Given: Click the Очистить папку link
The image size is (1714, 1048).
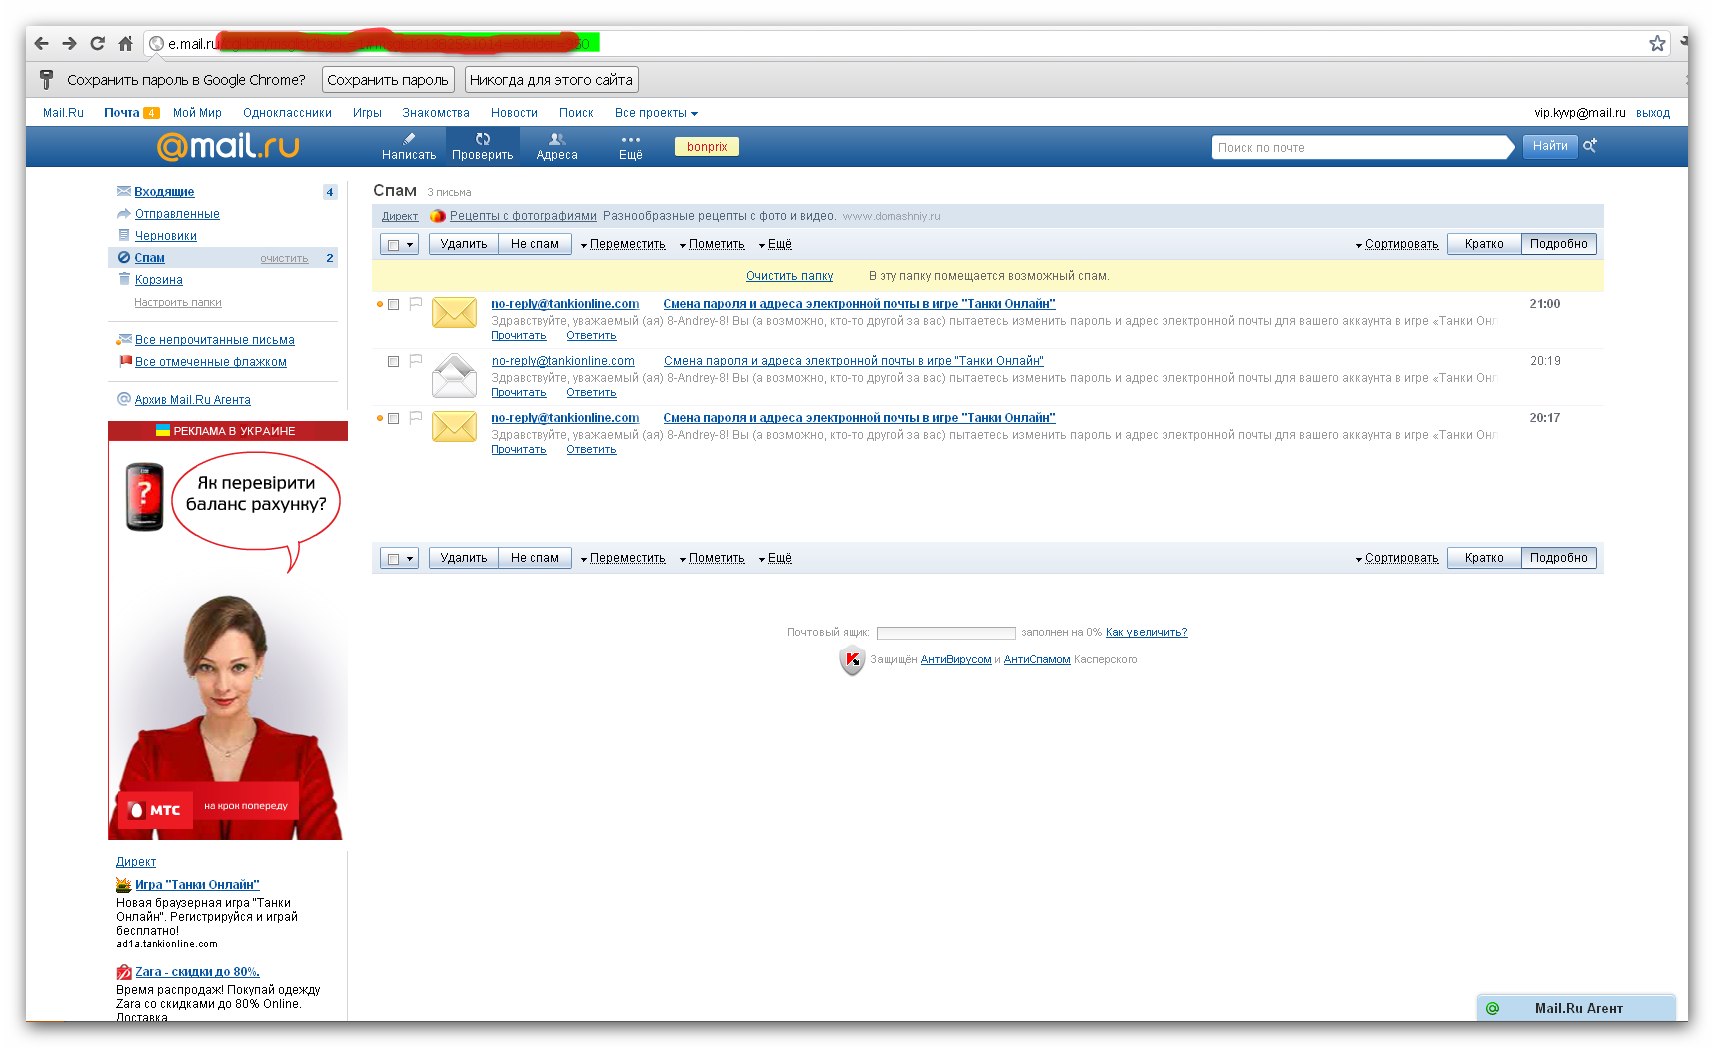Looking at the screenshot, I should [x=789, y=276].
